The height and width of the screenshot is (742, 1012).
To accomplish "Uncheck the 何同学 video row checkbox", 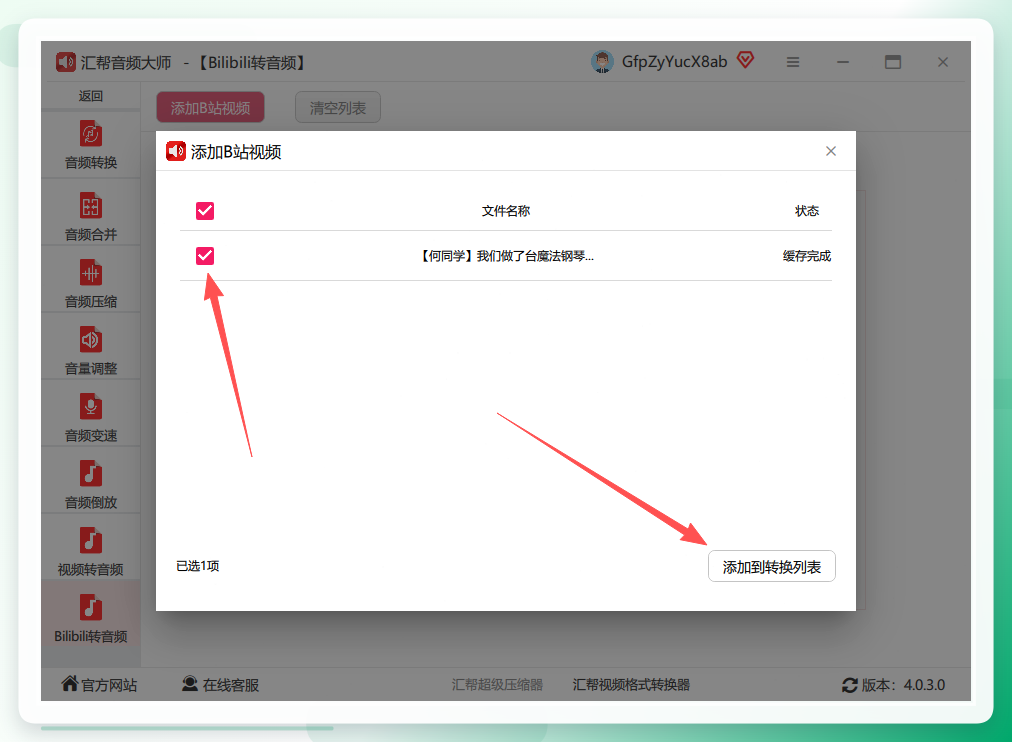I will coord(205,256).
